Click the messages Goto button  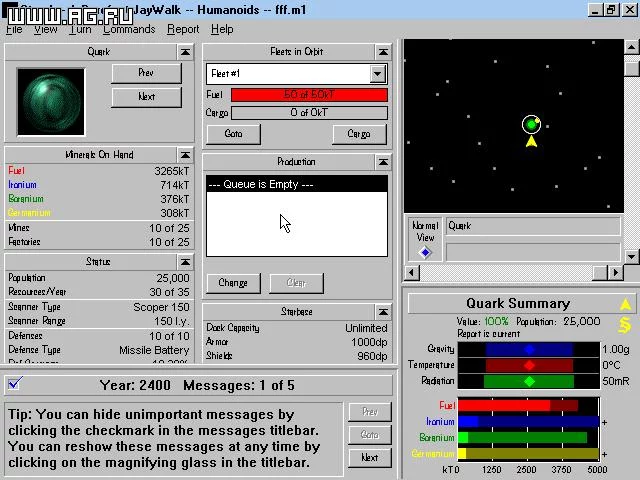(x=370, y=435)
